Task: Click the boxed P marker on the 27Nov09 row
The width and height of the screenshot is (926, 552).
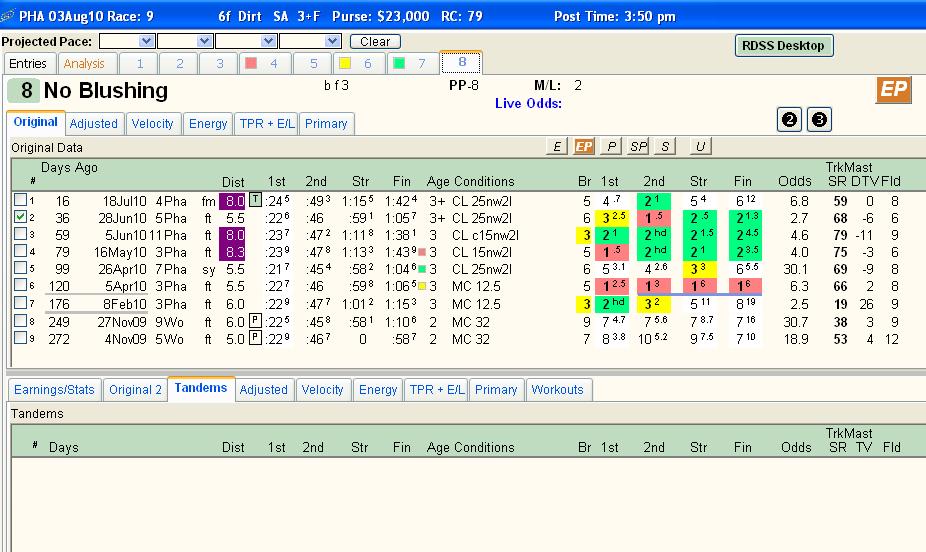Action: tap(255, 321)
